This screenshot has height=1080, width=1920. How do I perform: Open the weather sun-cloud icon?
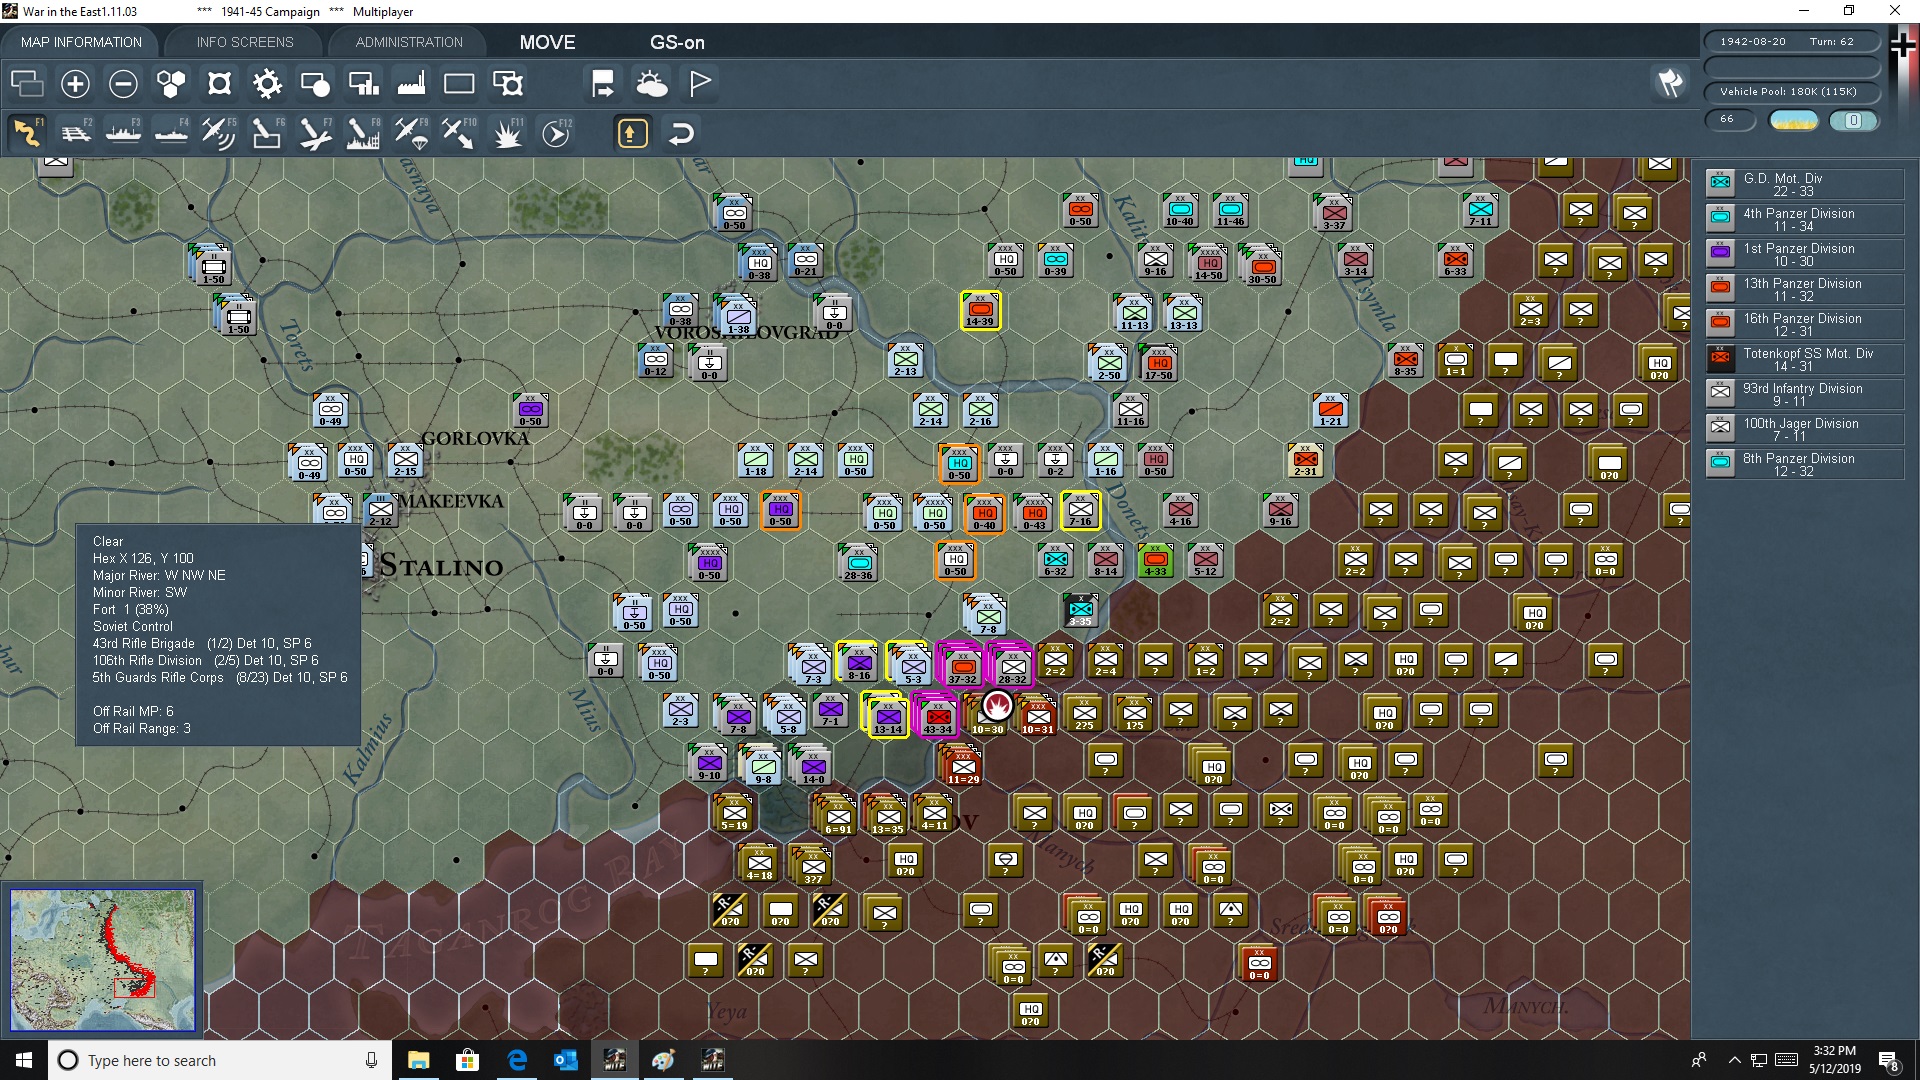652,84
